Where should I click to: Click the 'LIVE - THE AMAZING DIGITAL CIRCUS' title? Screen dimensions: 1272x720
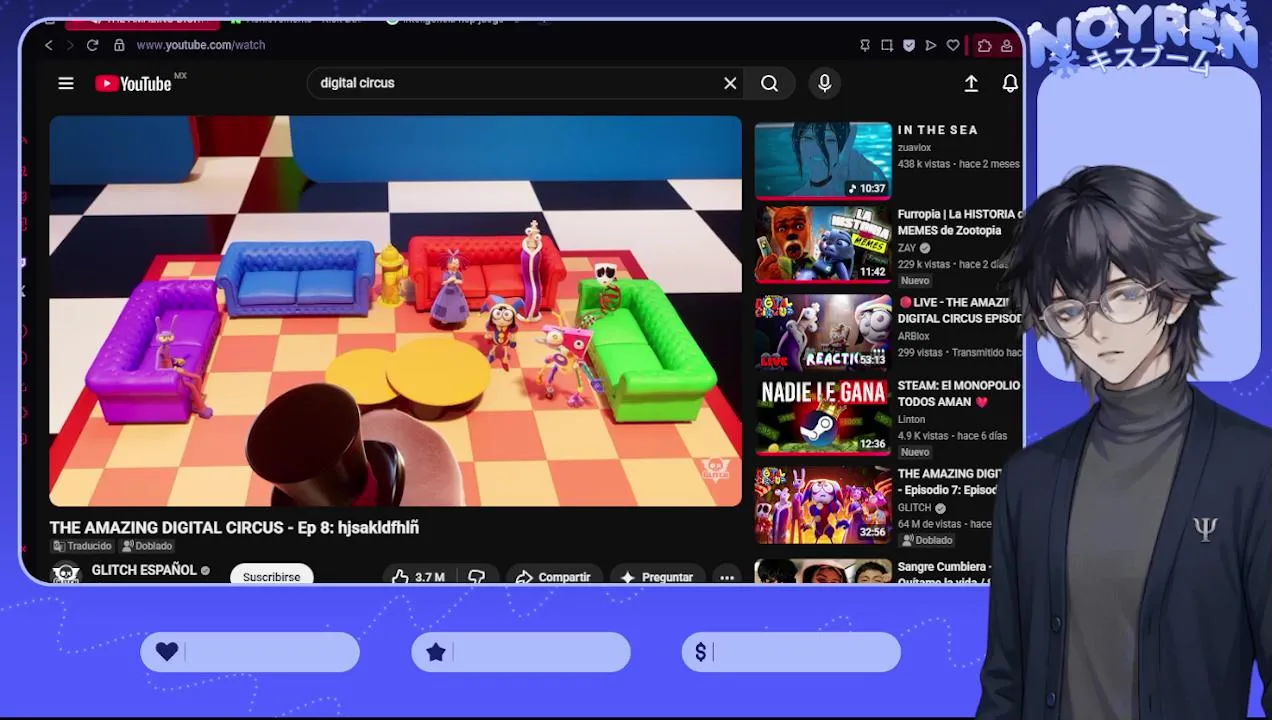[960, 310]
